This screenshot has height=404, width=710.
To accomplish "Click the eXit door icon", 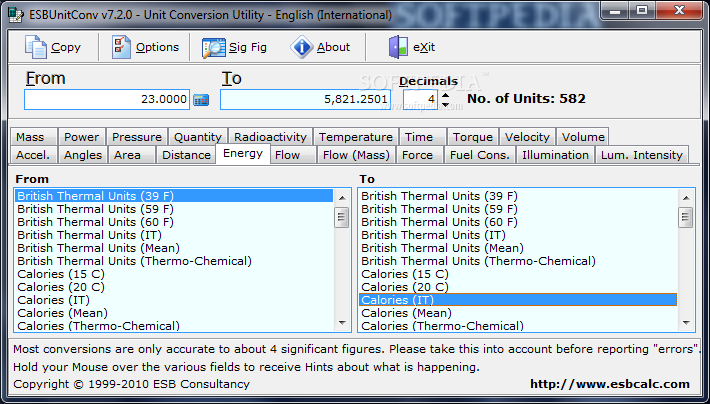I will click(398, 47).
